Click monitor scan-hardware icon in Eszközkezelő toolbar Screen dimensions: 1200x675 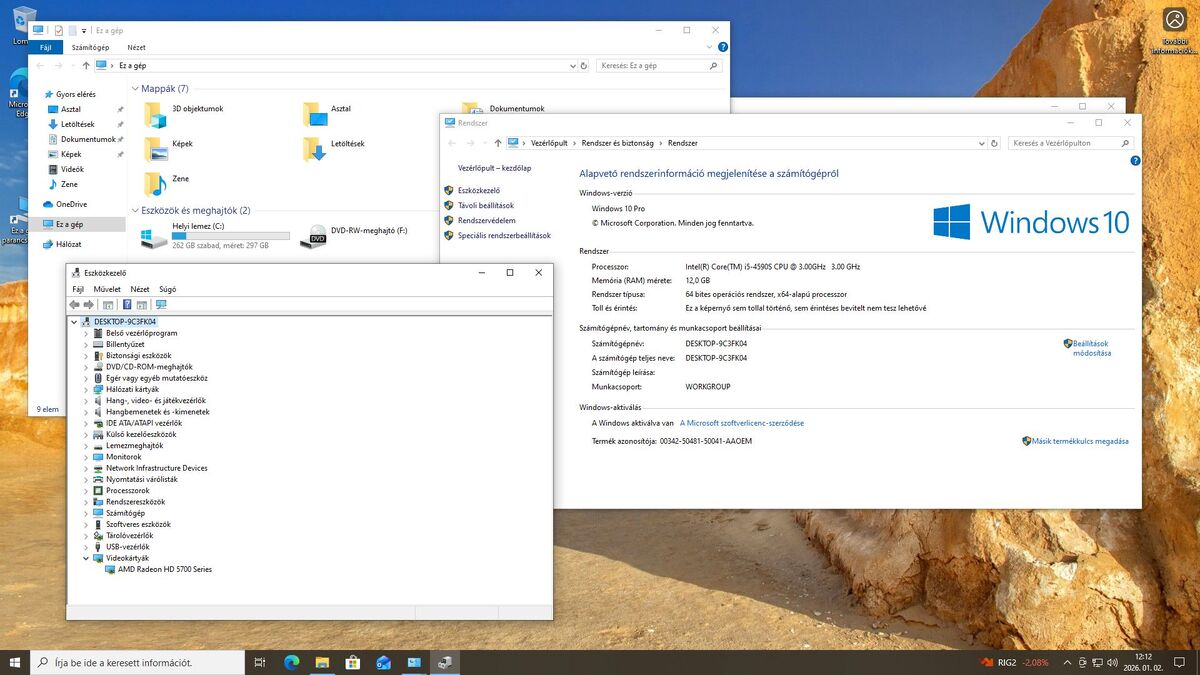pyautogui.click(x=161, y=305)
